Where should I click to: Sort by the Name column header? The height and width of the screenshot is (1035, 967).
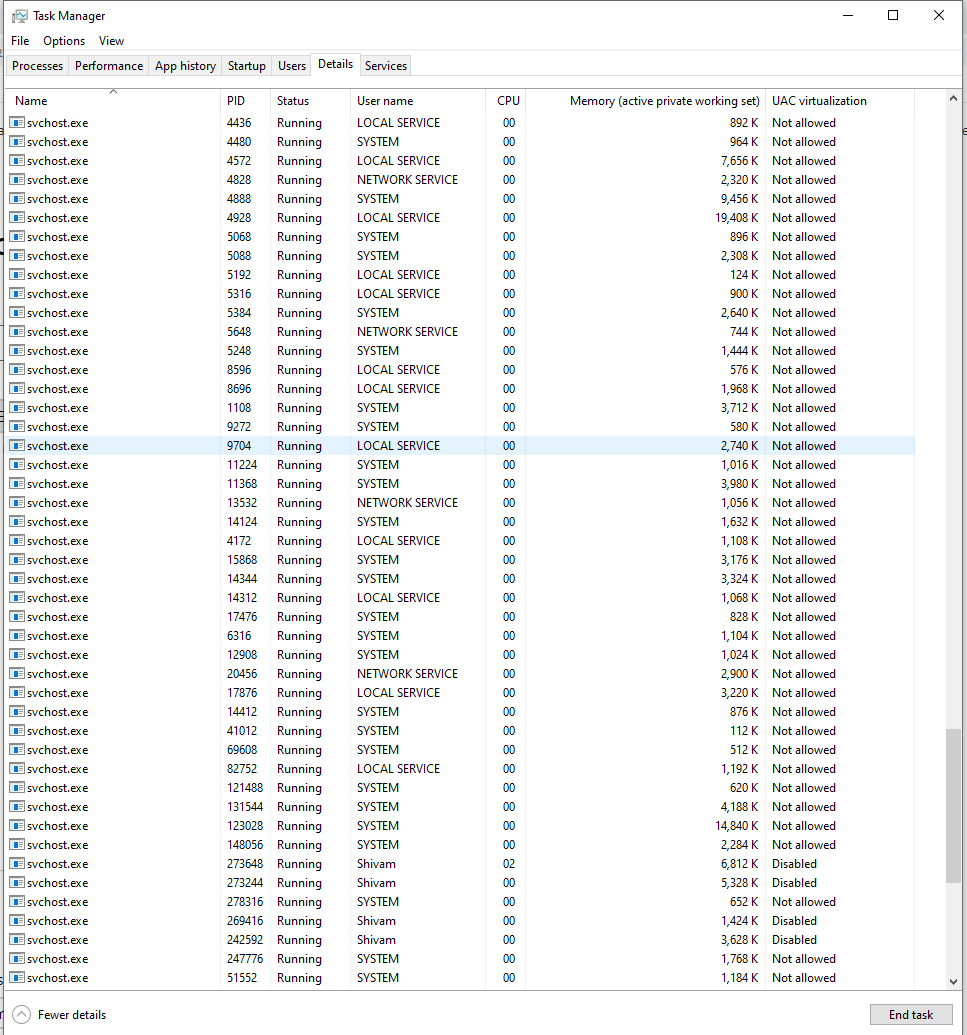pos(114,101)
